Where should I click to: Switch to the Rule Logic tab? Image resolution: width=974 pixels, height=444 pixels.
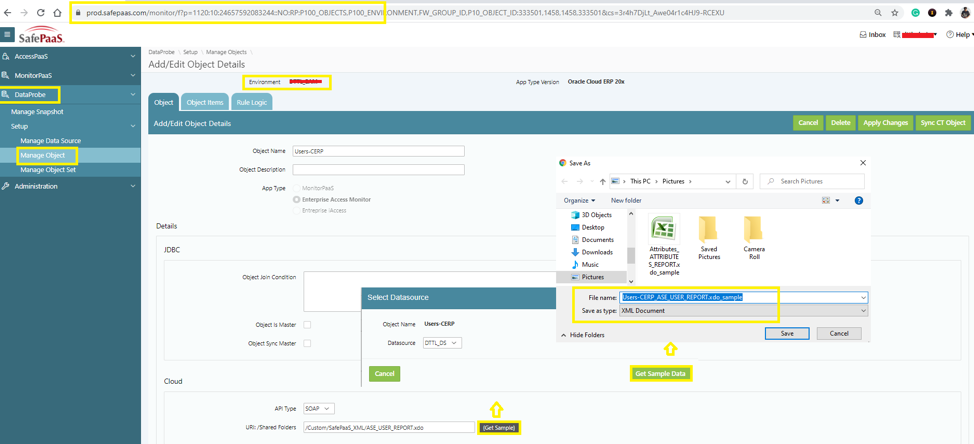point(251,102)
